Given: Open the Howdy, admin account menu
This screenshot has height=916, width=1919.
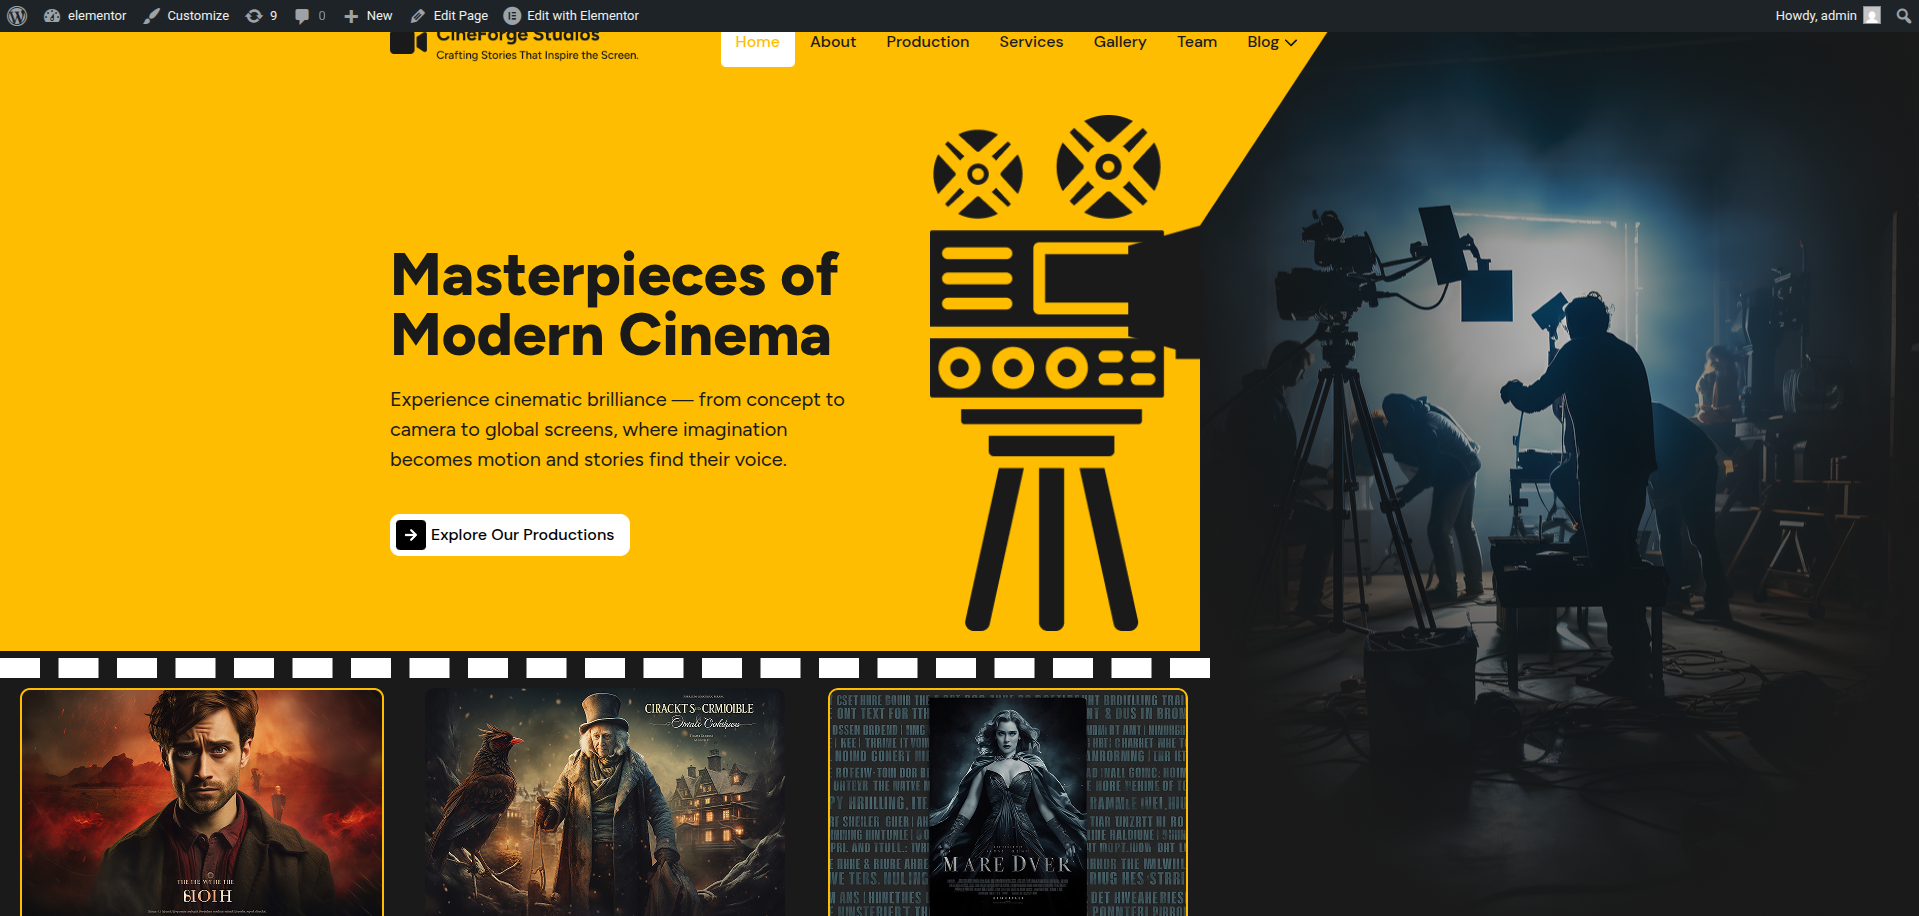Looking at the screenshot, I should [x=1815, y=16].
